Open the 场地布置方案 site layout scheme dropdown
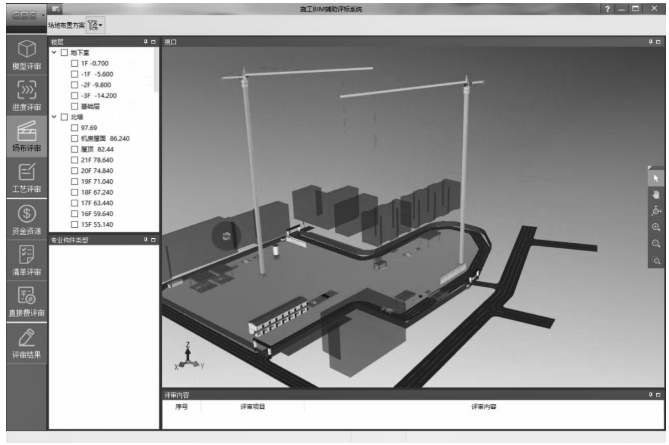The height and width of the screenshot is (445, 669). click(96, 25)
